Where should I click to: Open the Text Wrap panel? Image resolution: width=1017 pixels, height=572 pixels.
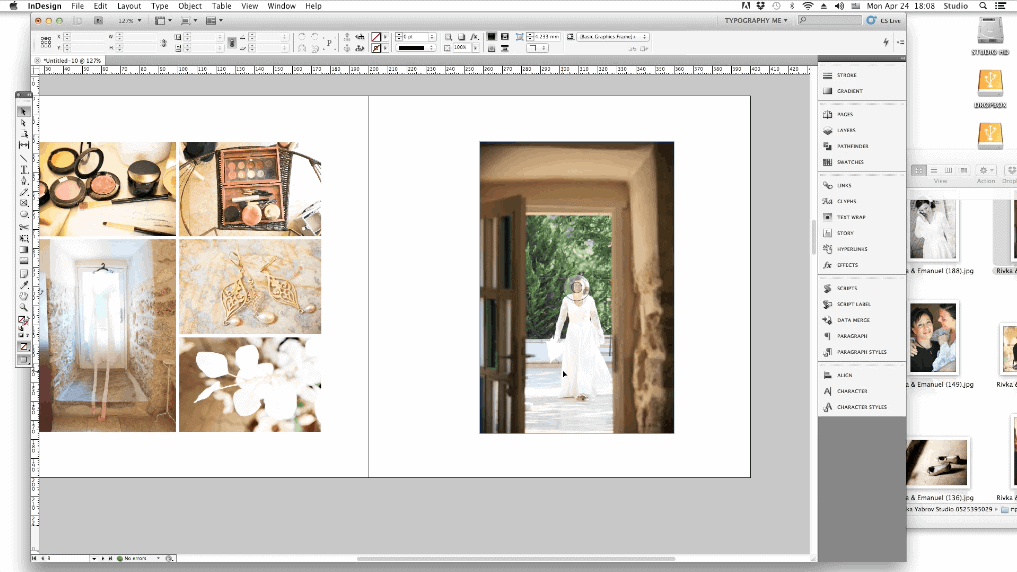851,217
